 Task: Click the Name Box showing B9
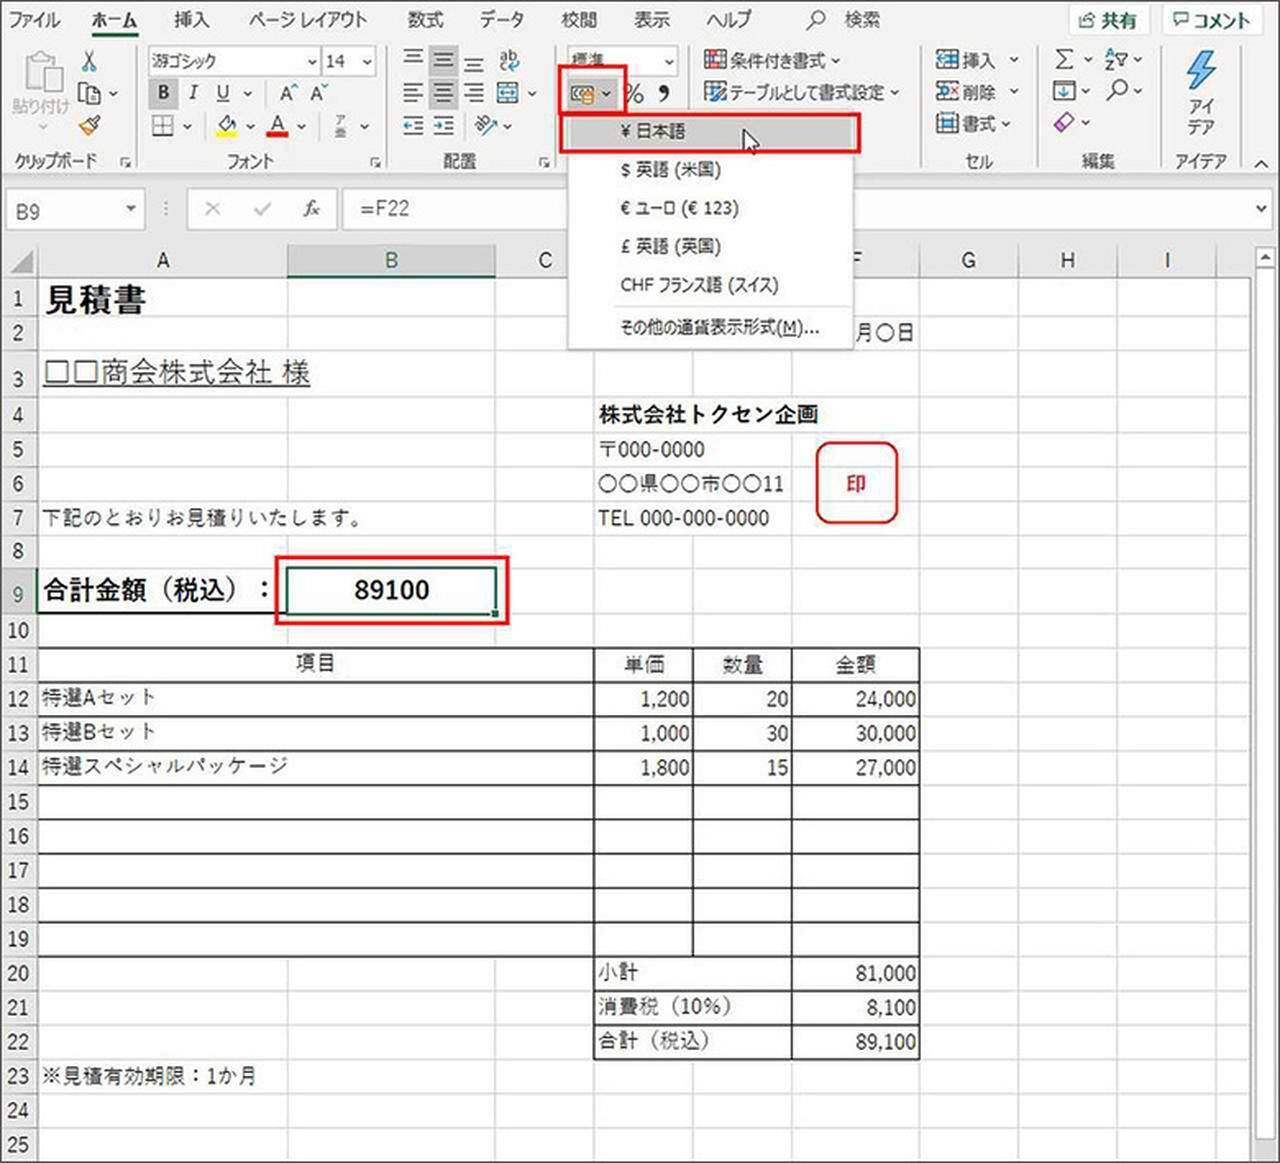73,210
